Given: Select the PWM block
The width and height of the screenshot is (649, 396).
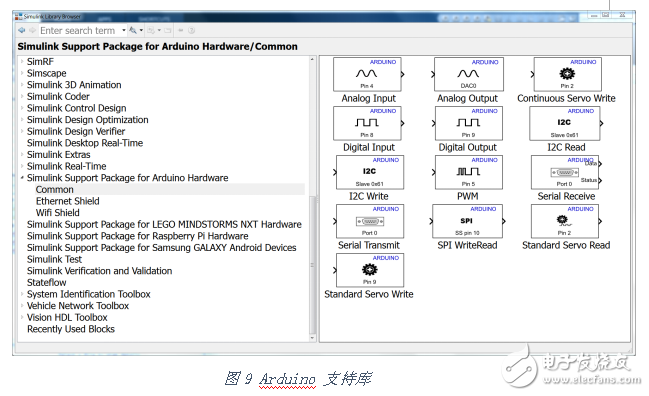Looking at the screenshot, I should click(x=468, y=172).
